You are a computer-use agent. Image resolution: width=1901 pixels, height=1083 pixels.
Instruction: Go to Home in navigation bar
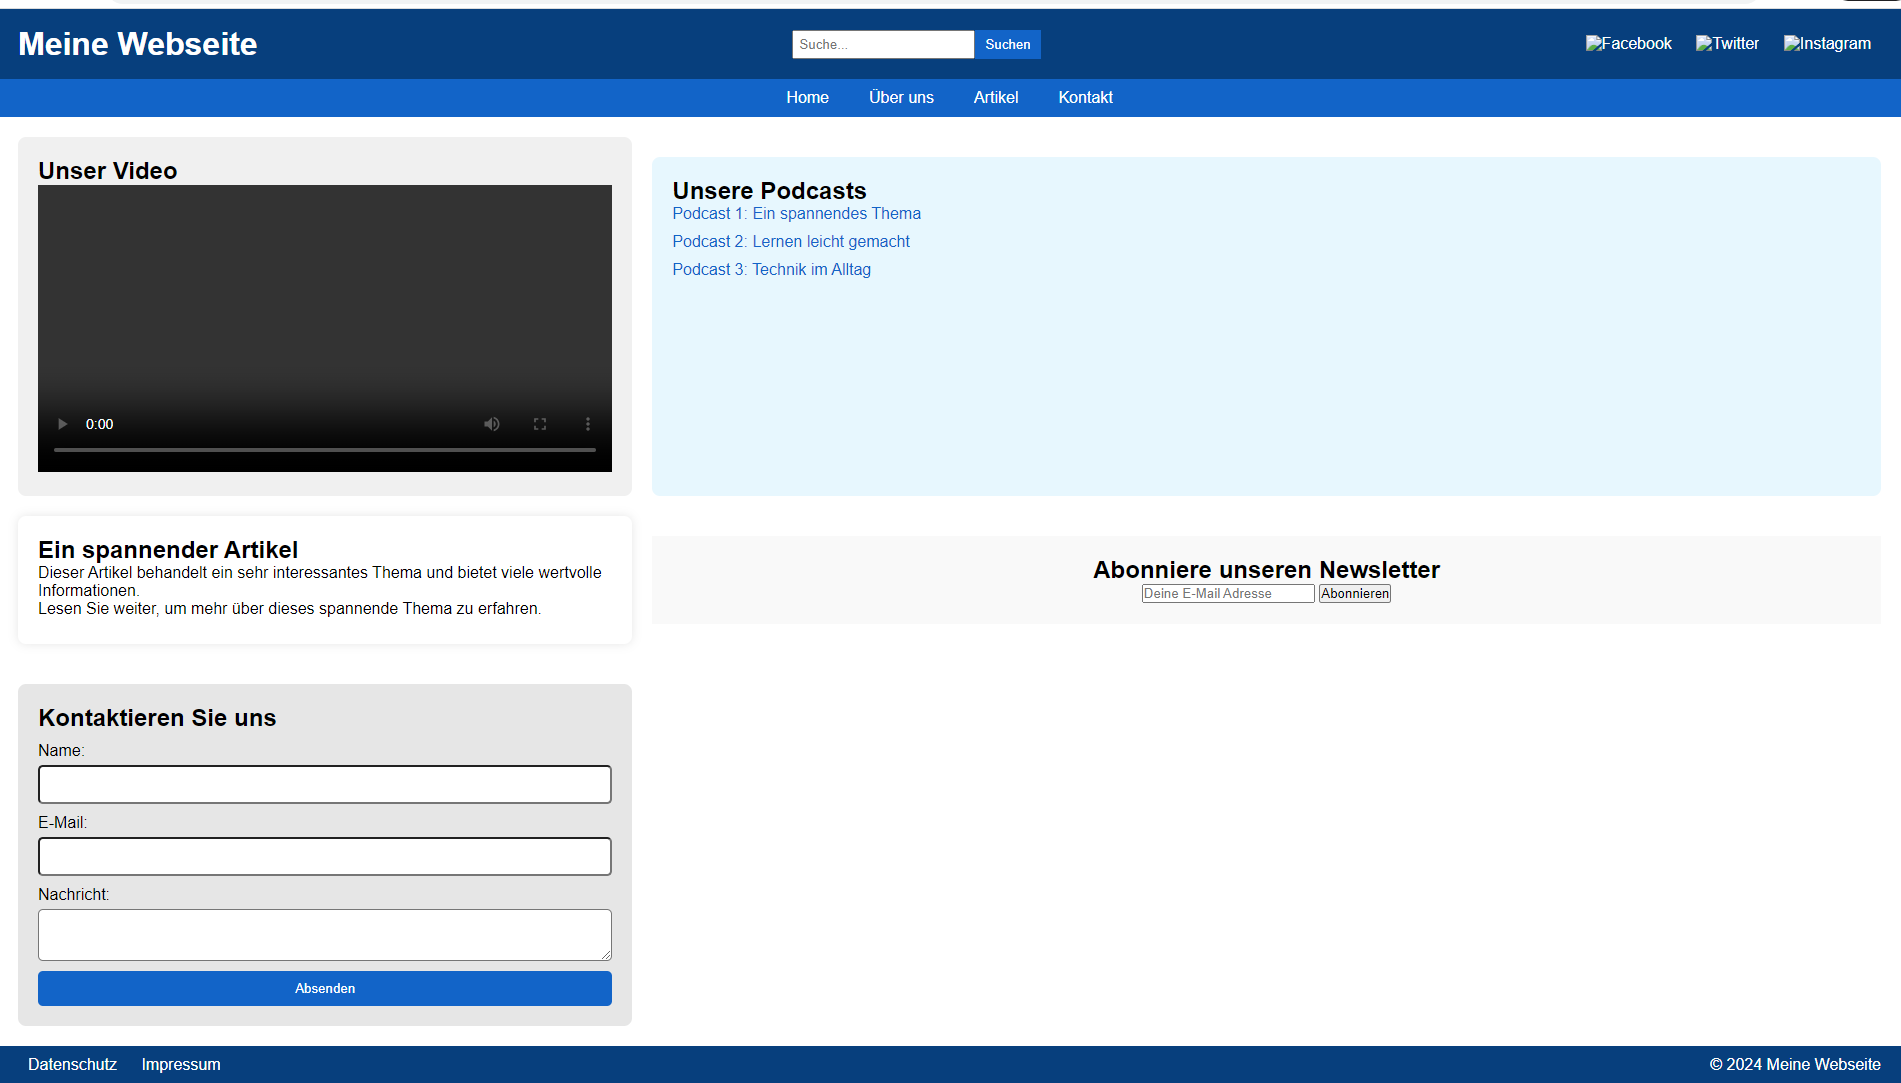(807, 98)
